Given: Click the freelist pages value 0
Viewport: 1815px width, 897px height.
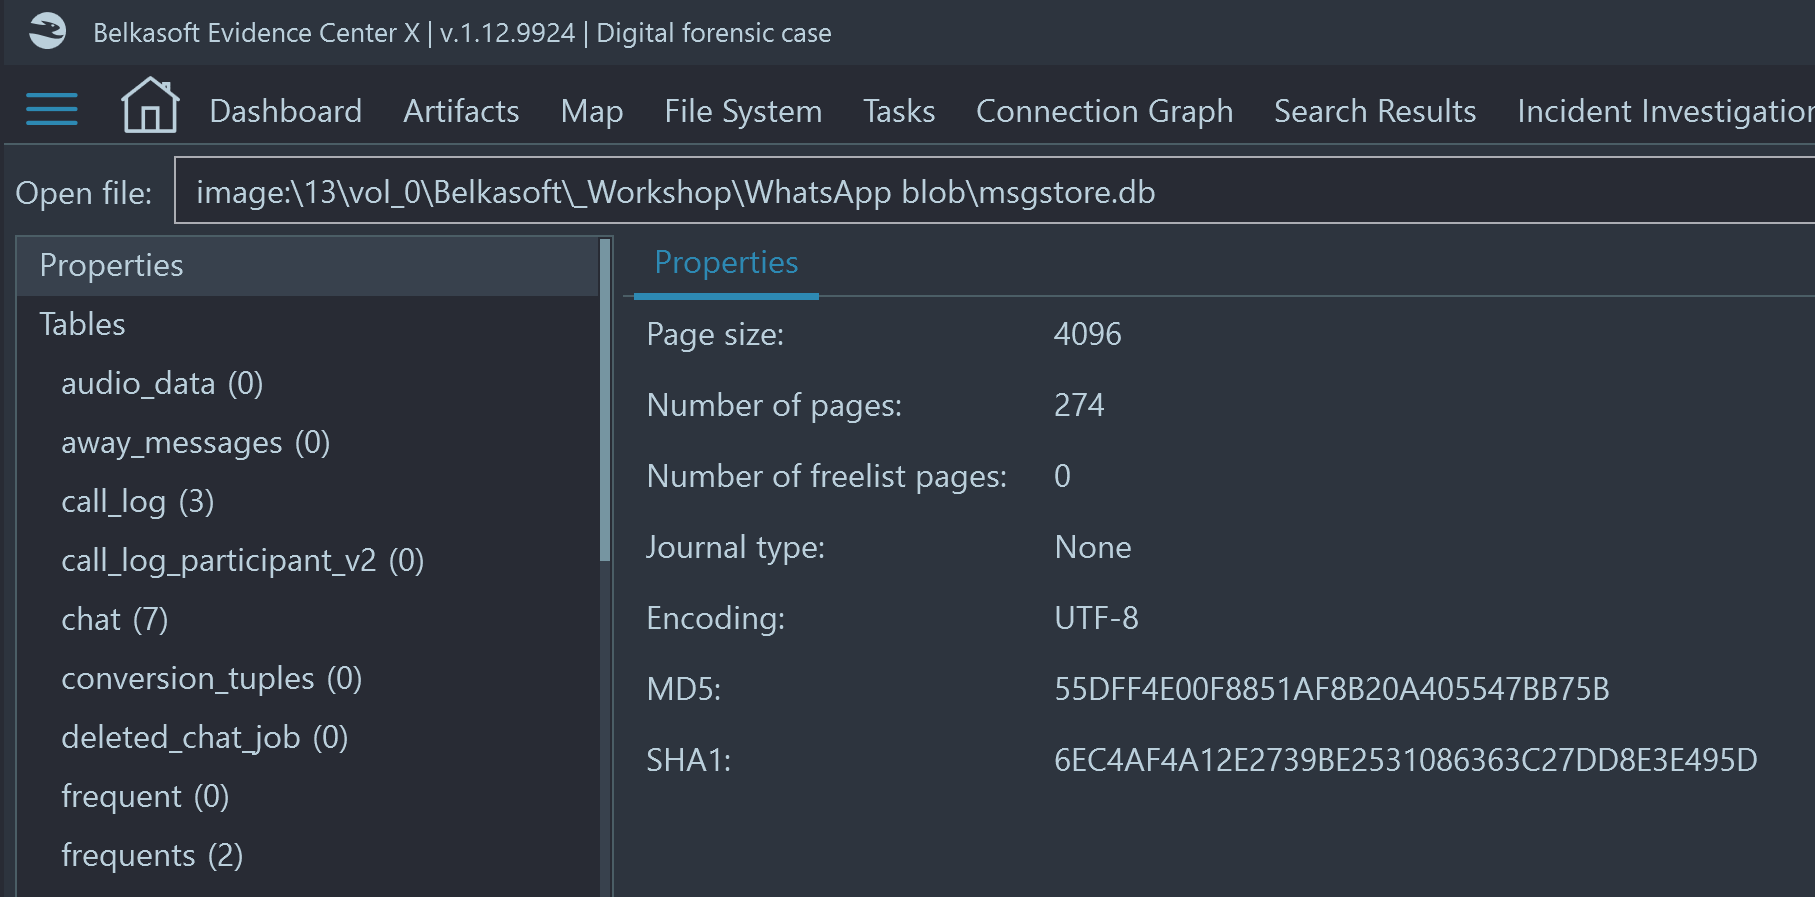Looking at the screenshot, I should pos(1062,476).
